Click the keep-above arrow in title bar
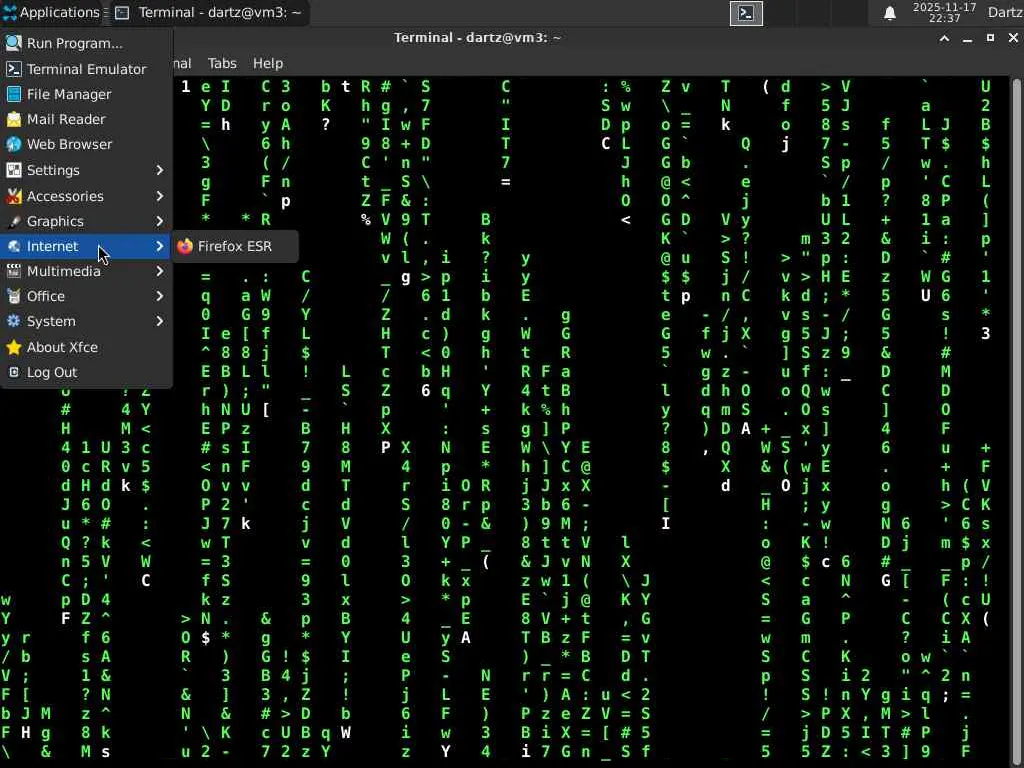The image size is (1024, 768). point(944,38)
